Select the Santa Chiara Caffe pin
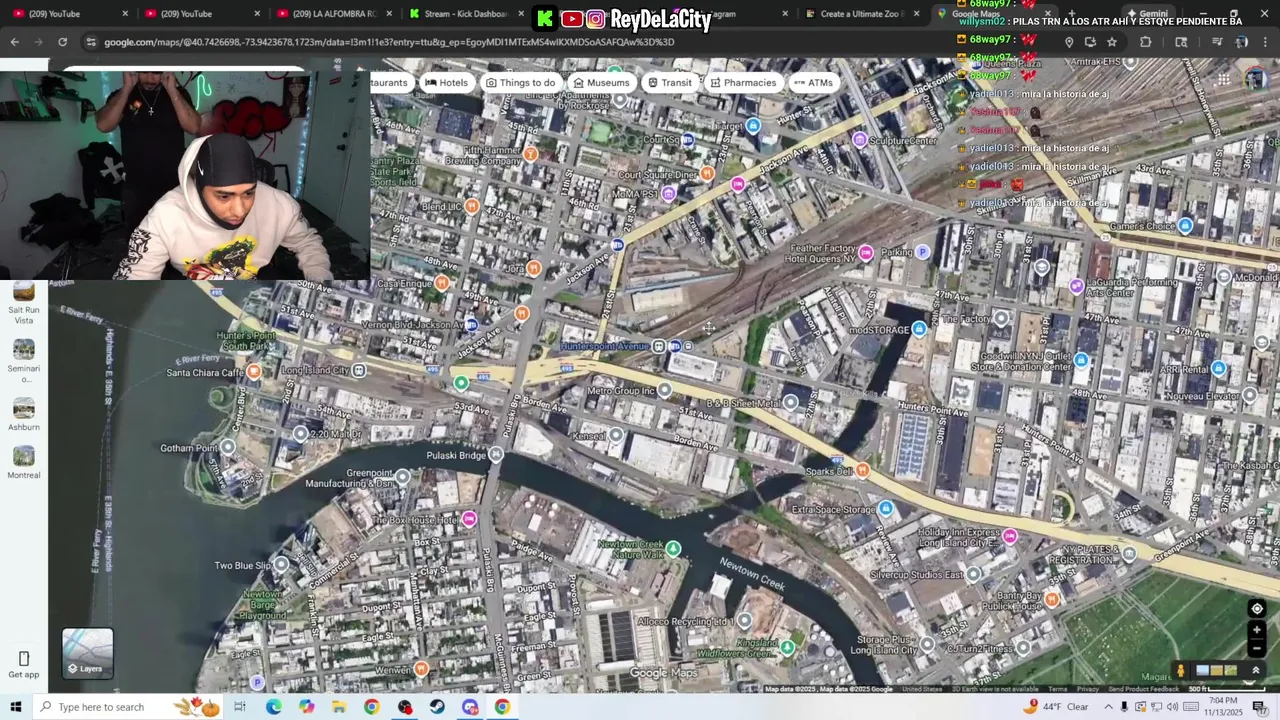 [x=254, y=372]
